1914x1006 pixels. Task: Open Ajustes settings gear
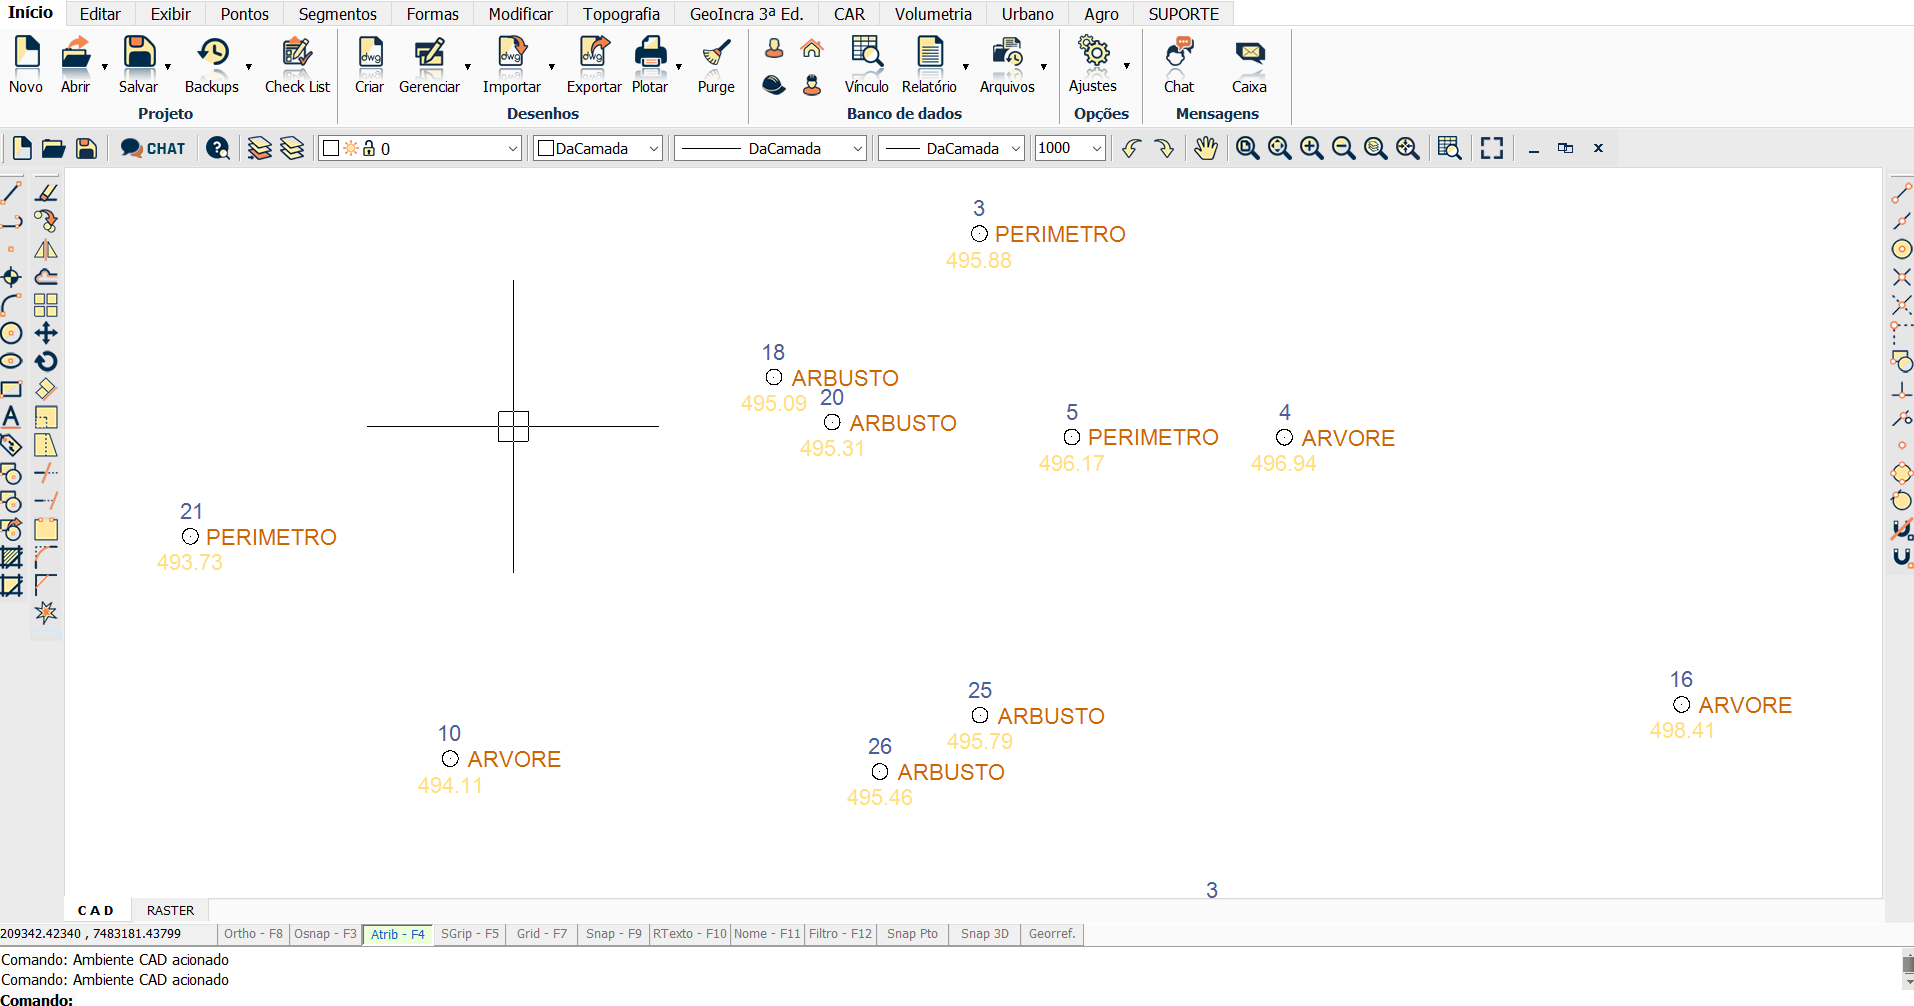point(1093,55)
